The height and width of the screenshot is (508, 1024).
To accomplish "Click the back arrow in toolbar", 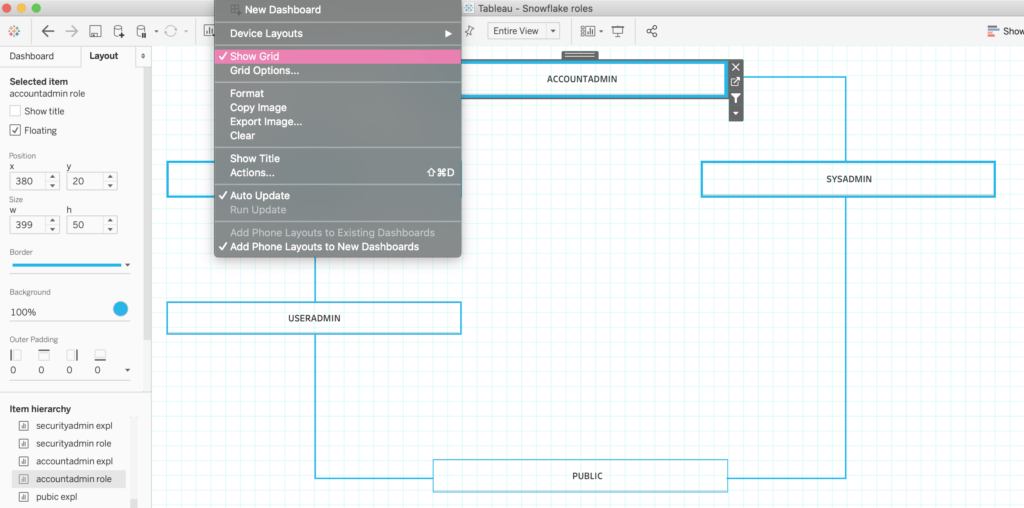I will tap(47, 31).
